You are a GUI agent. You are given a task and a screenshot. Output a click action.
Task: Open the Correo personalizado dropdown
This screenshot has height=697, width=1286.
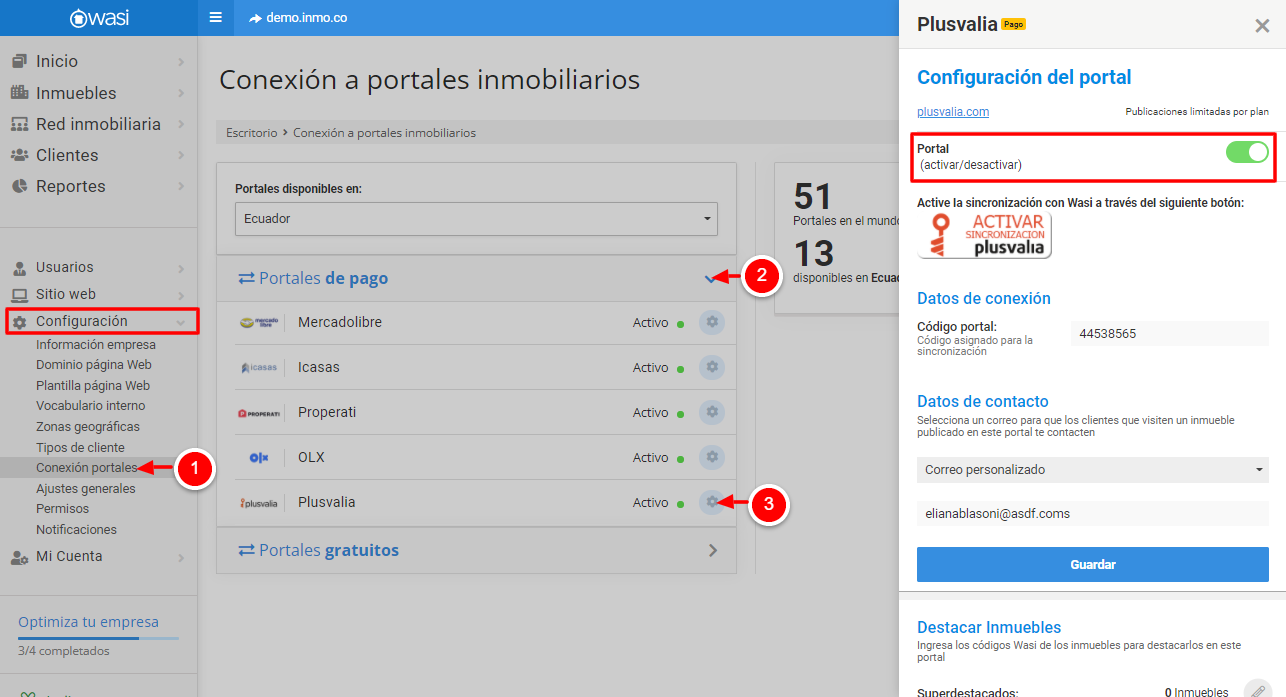coord(1092,469)
